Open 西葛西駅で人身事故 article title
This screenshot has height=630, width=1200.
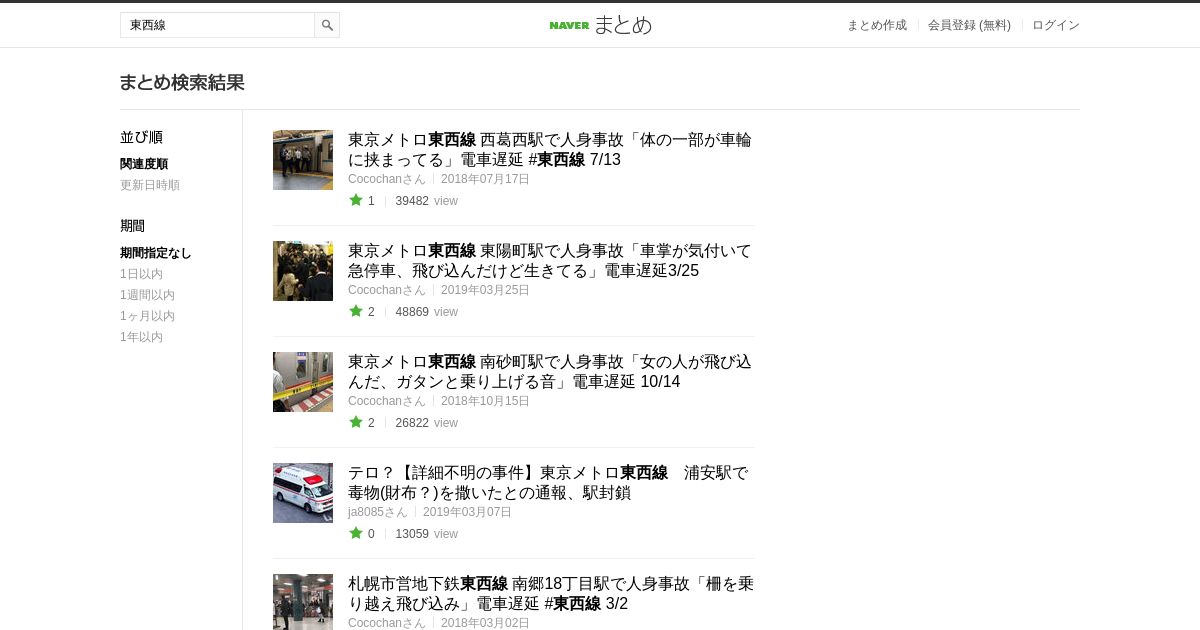550,150
